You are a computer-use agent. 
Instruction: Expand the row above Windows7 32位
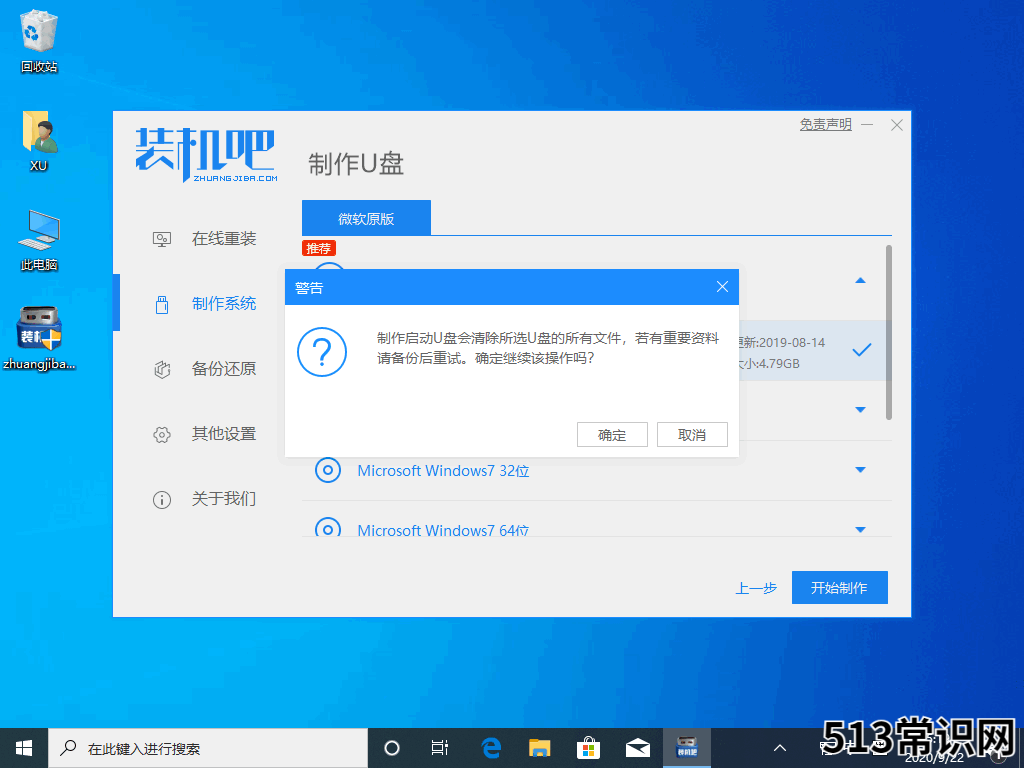coord(861,410)
